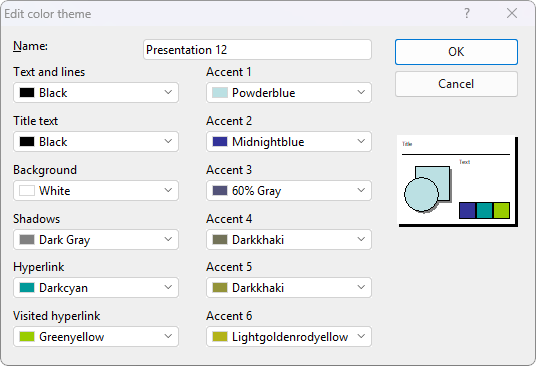Click the Powderblue text in Accent 1

coord(264,93)
